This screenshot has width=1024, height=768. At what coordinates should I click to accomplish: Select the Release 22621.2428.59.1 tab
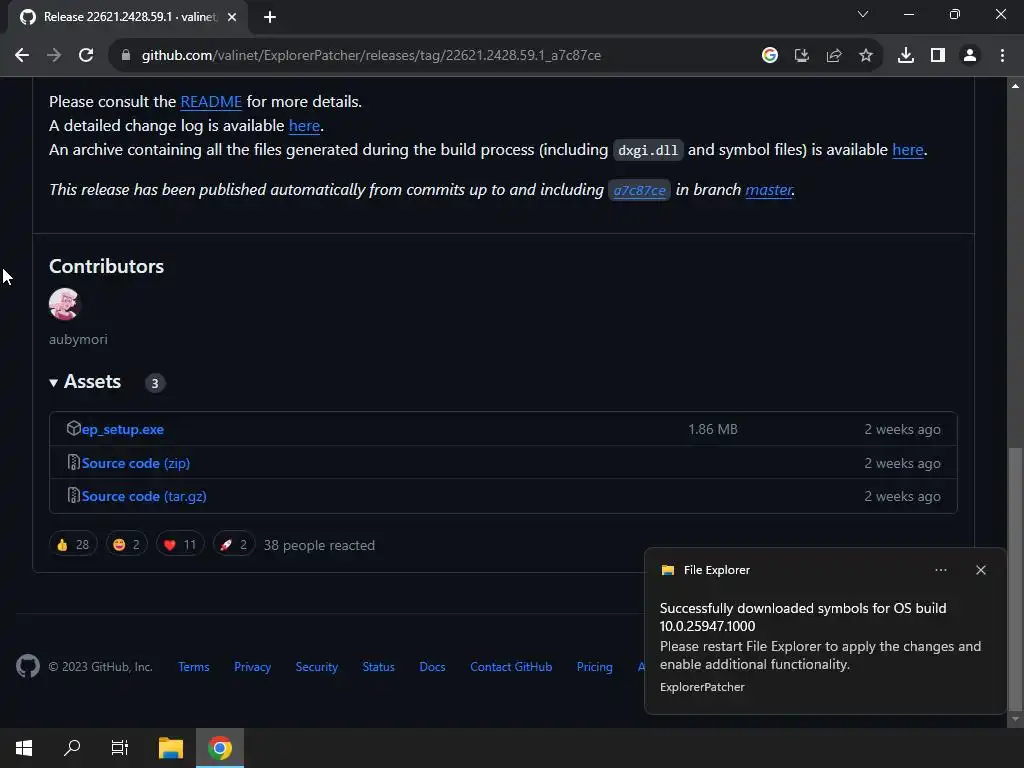pyautogui.click(x=127, y=17)
